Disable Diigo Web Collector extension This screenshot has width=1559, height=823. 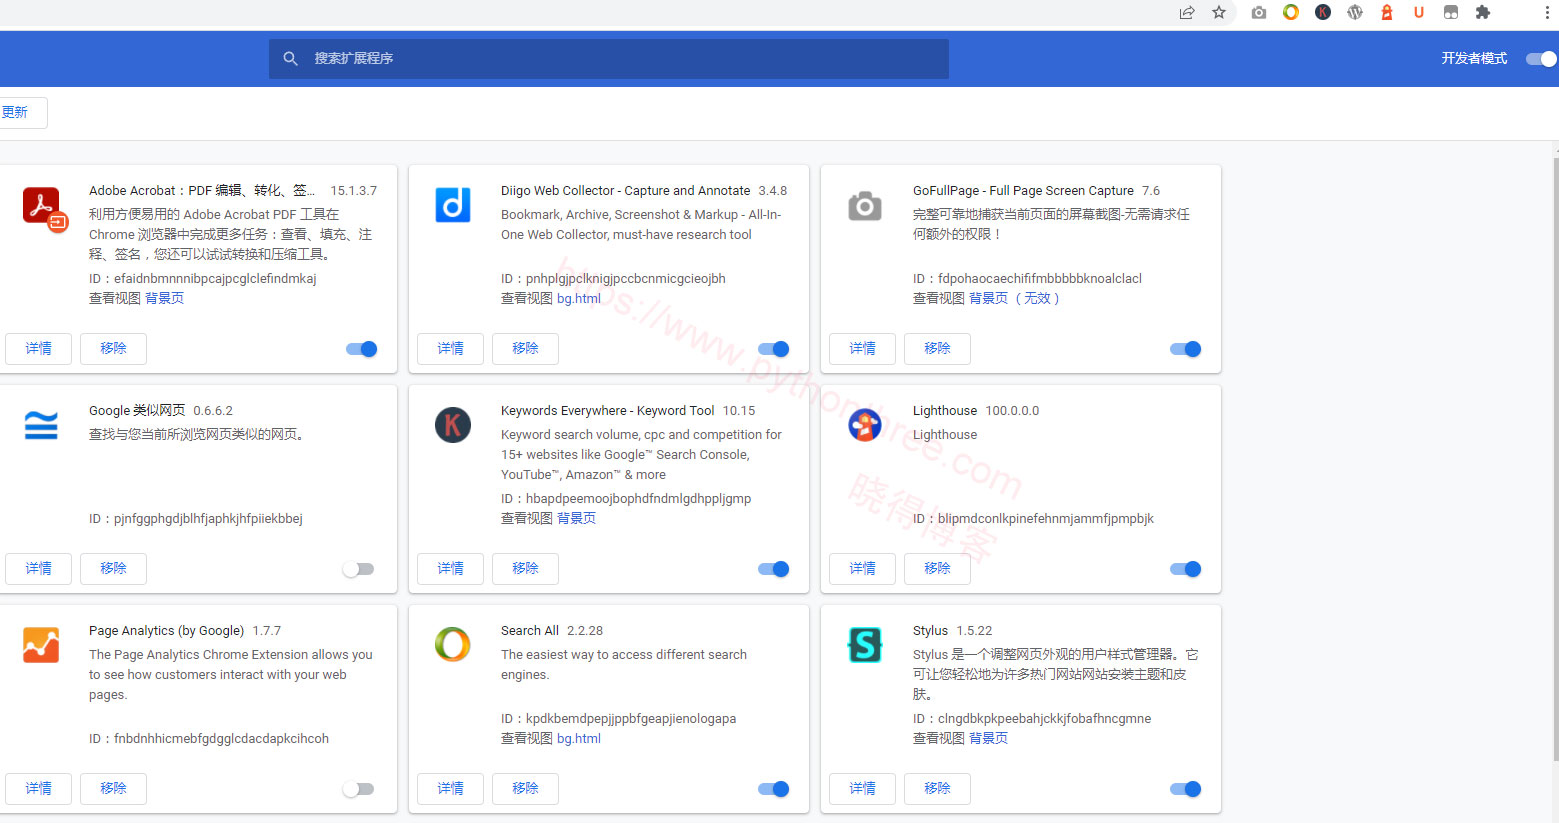[774, 349]
